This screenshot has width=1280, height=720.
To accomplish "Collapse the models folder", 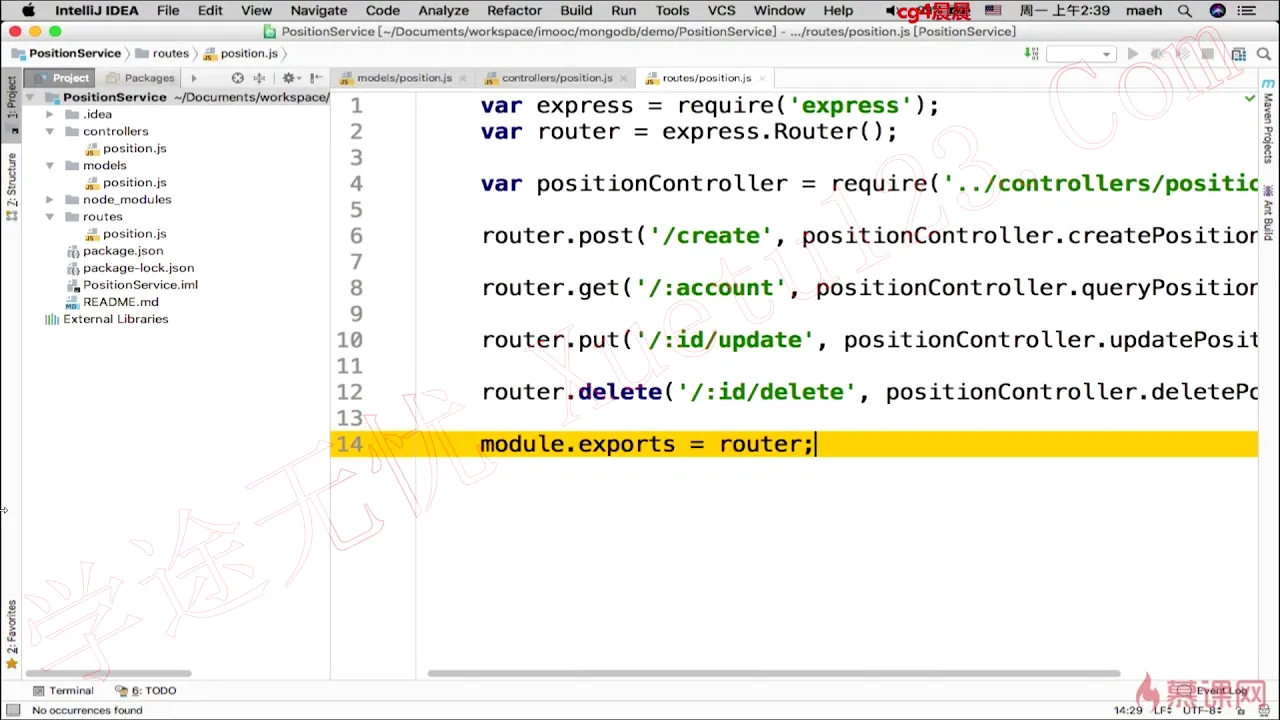I will [x=49, y=165].
